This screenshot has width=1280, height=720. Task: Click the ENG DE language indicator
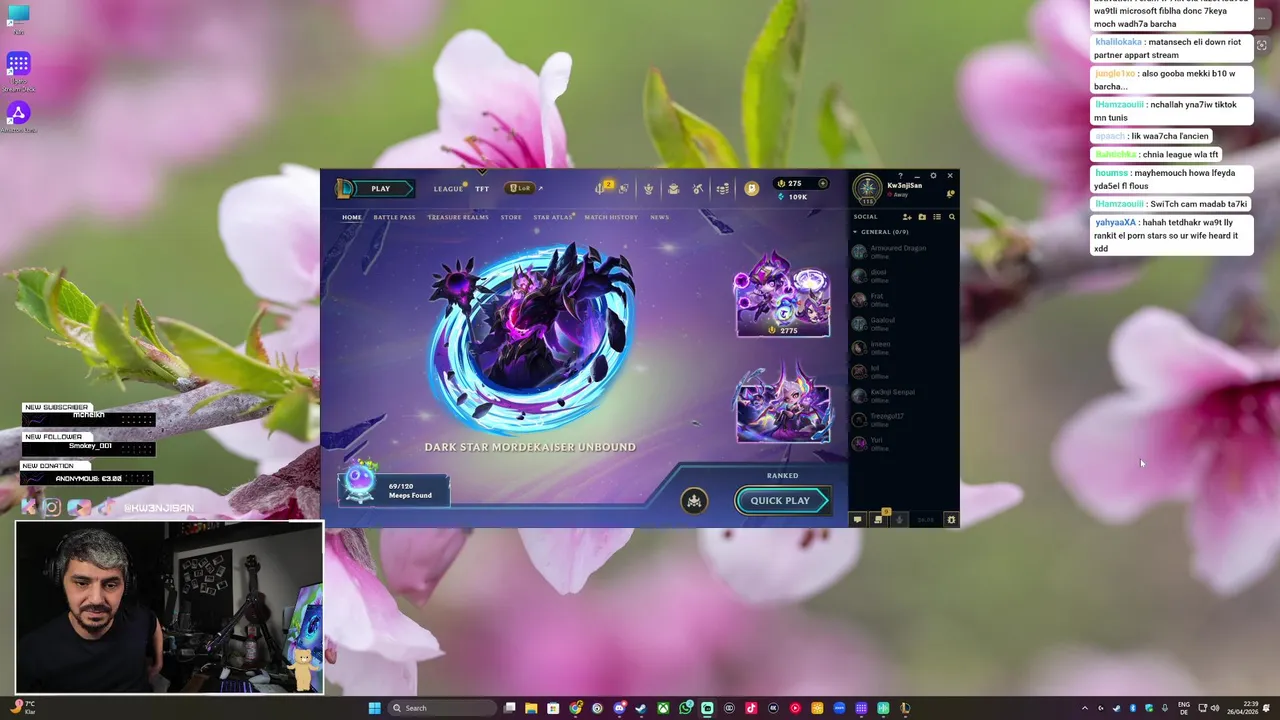coord(1184,708)
